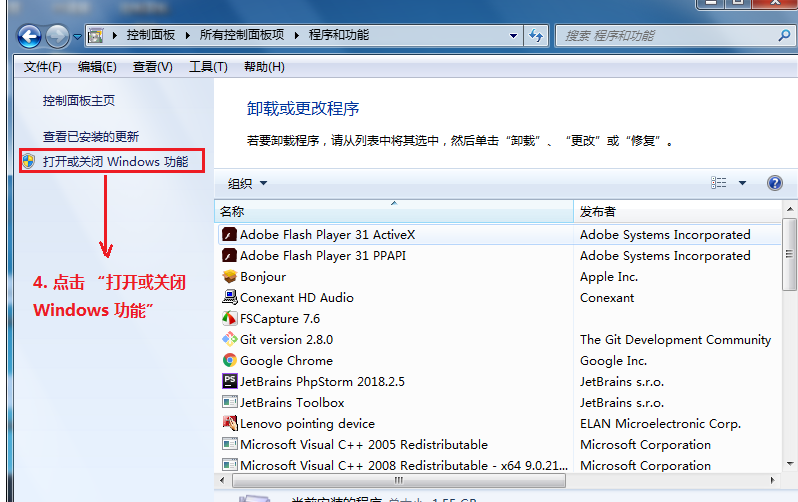Click the change view icon button
The image size is (798, 502).
point(719,183)
